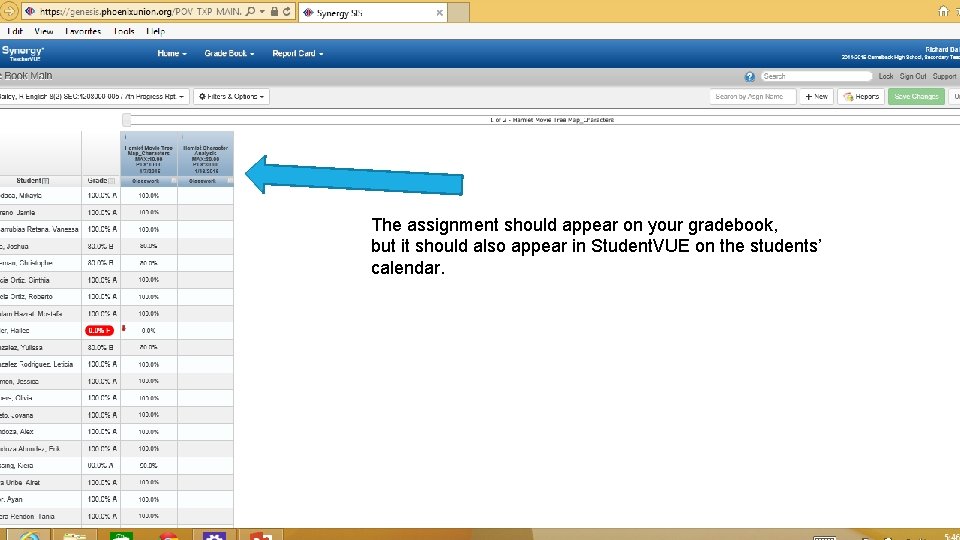
Task: Open File Explorer from the taskbar
Action: (x=74, y=536)
